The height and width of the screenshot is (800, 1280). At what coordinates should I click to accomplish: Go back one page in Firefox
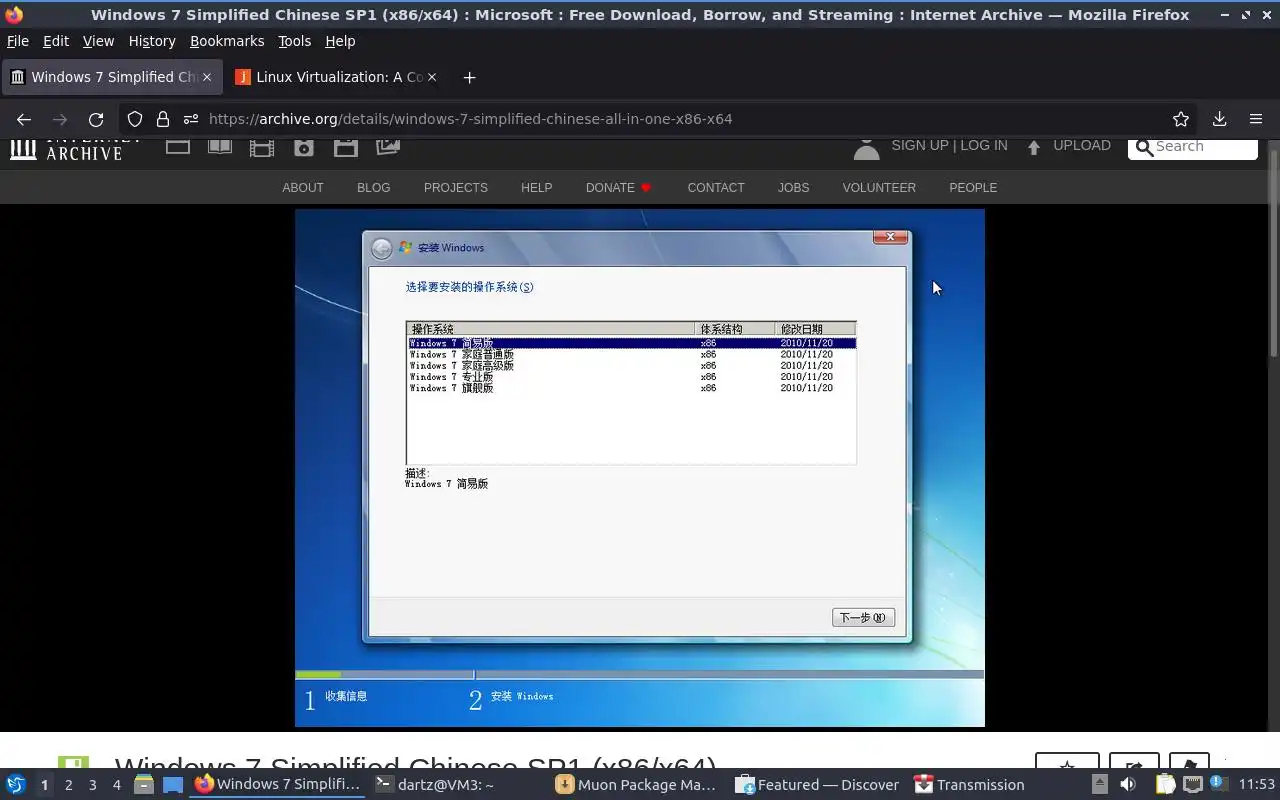tap(24, 119)
